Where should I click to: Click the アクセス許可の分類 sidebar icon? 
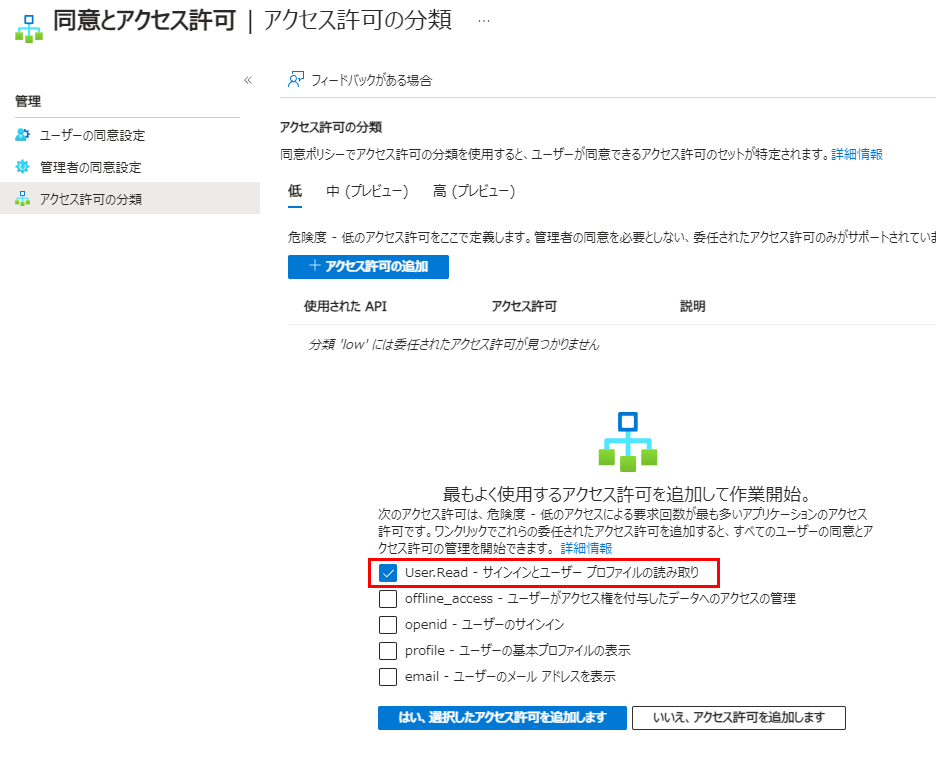click(x=23, y=198)
